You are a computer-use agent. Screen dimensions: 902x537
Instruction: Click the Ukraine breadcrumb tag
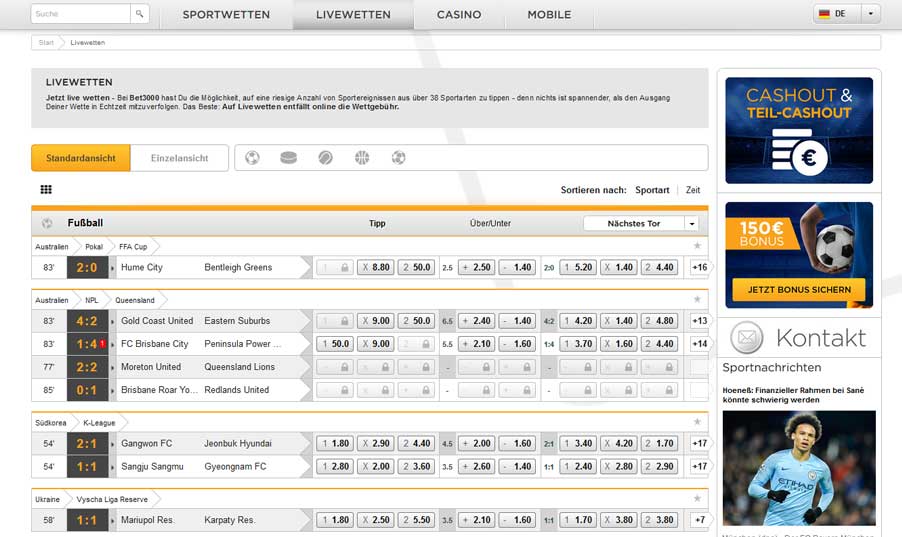(x=47, y=499)
